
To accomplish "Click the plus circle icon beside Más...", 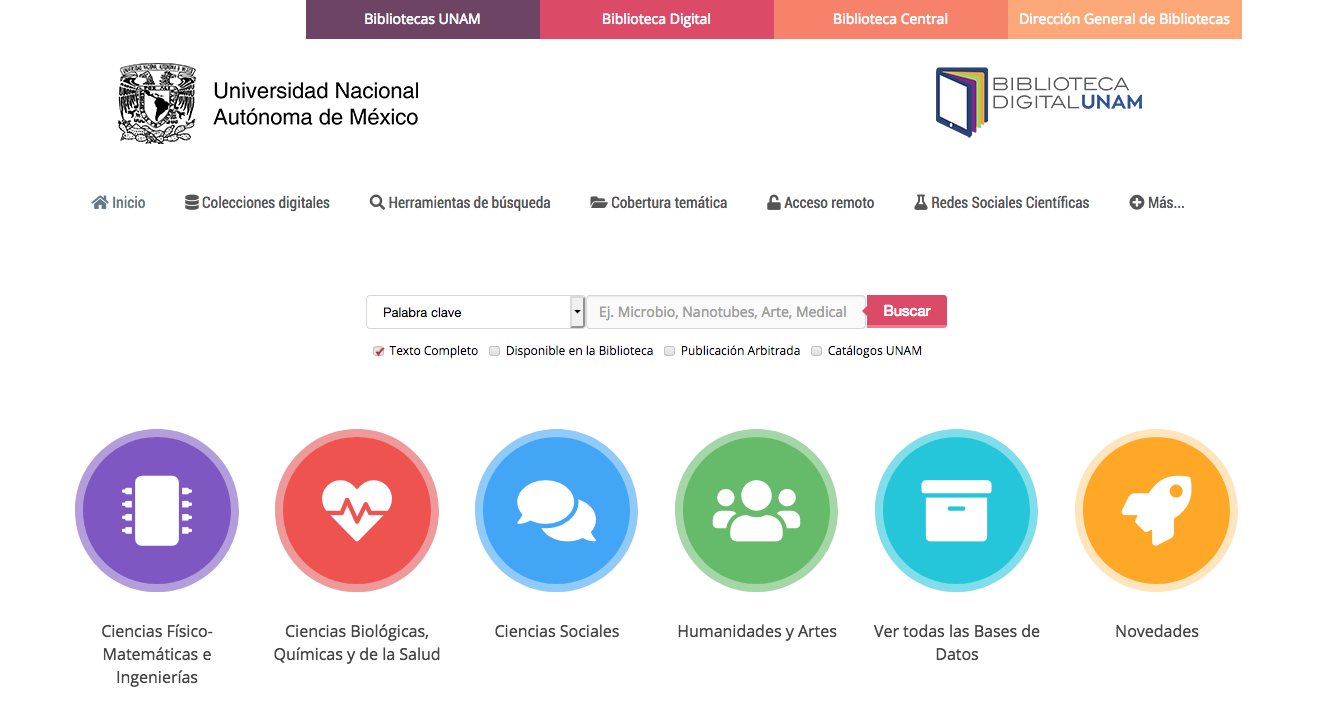I will tap(1137, 203).
